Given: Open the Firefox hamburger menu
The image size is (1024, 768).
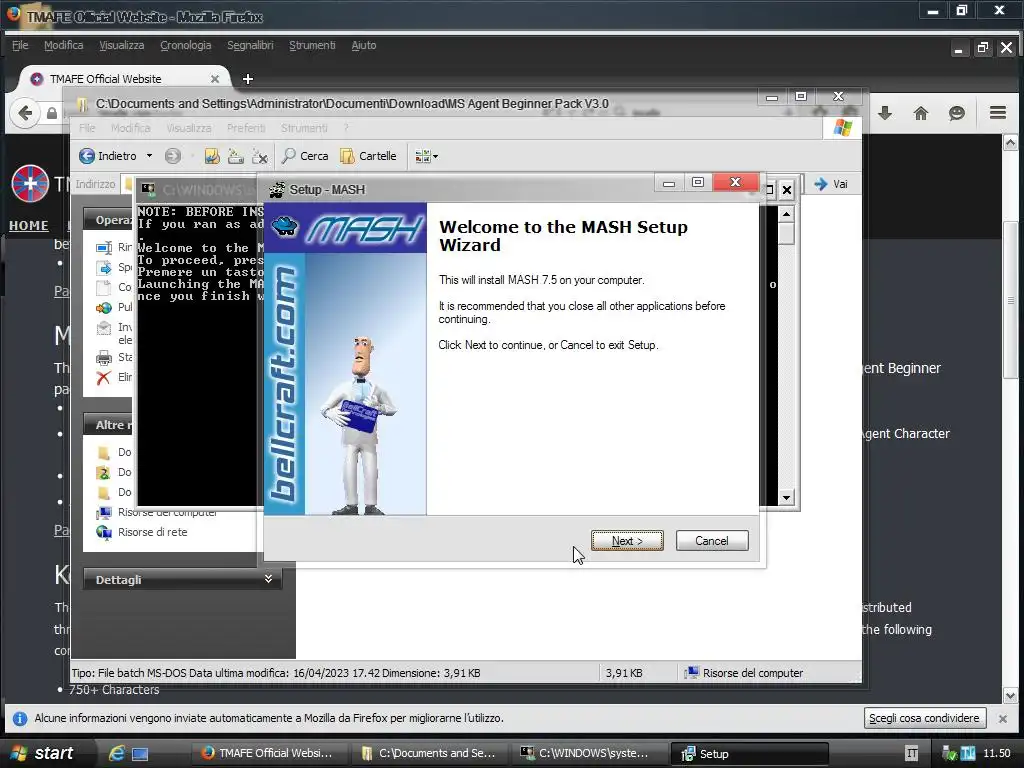Looking at the screenshot, I should 998,113.
